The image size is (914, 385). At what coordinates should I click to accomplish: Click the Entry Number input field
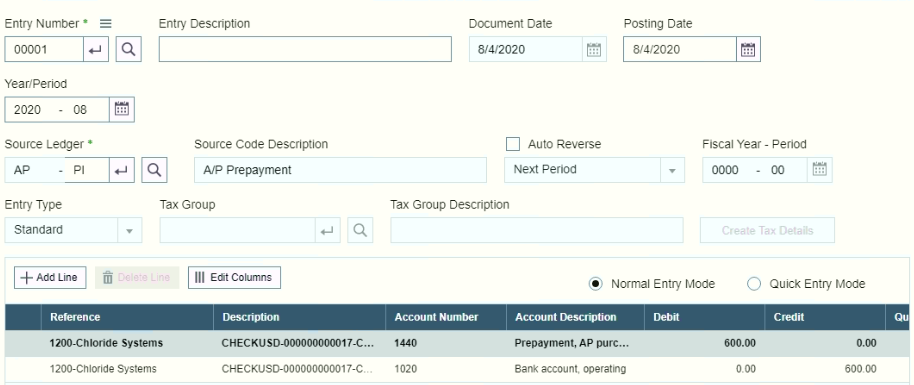coord(44,50)
